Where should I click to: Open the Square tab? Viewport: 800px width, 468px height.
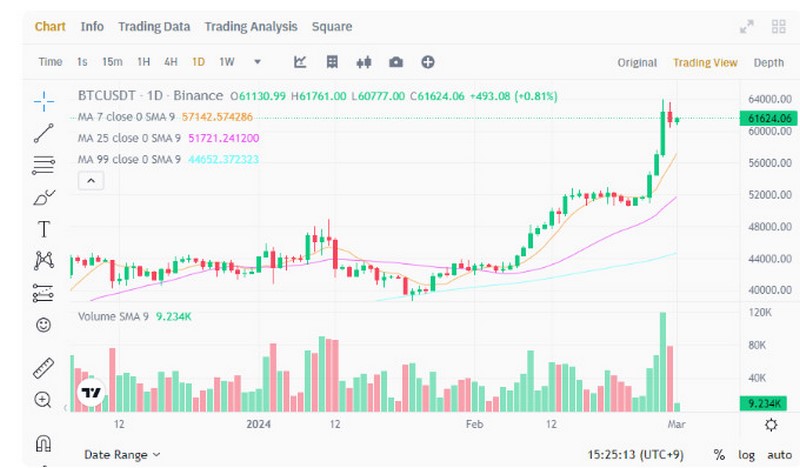click(332, 27)
